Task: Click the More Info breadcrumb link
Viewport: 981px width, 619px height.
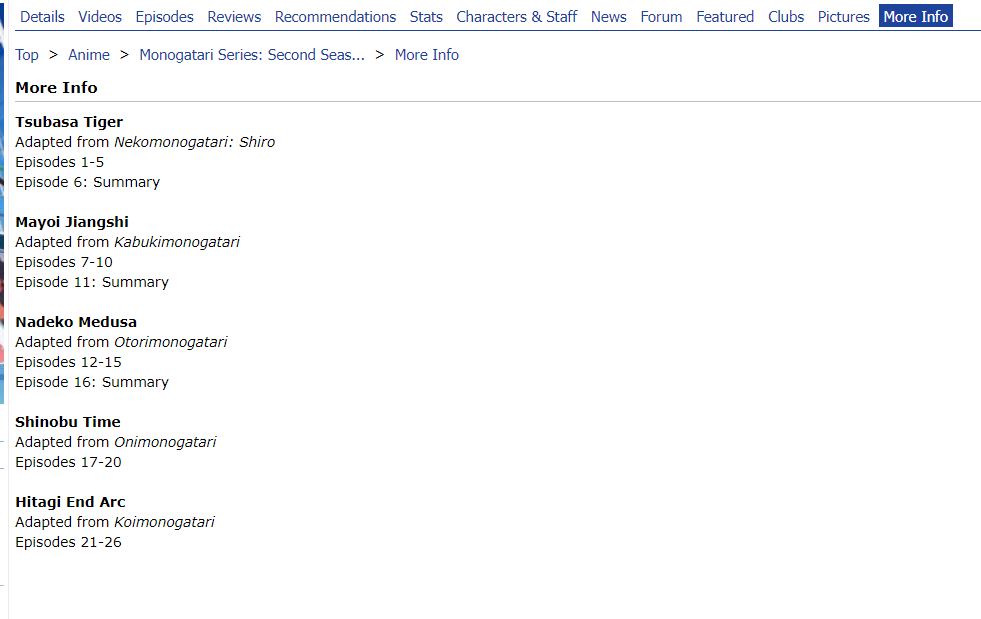Action: tap(427, 55)
